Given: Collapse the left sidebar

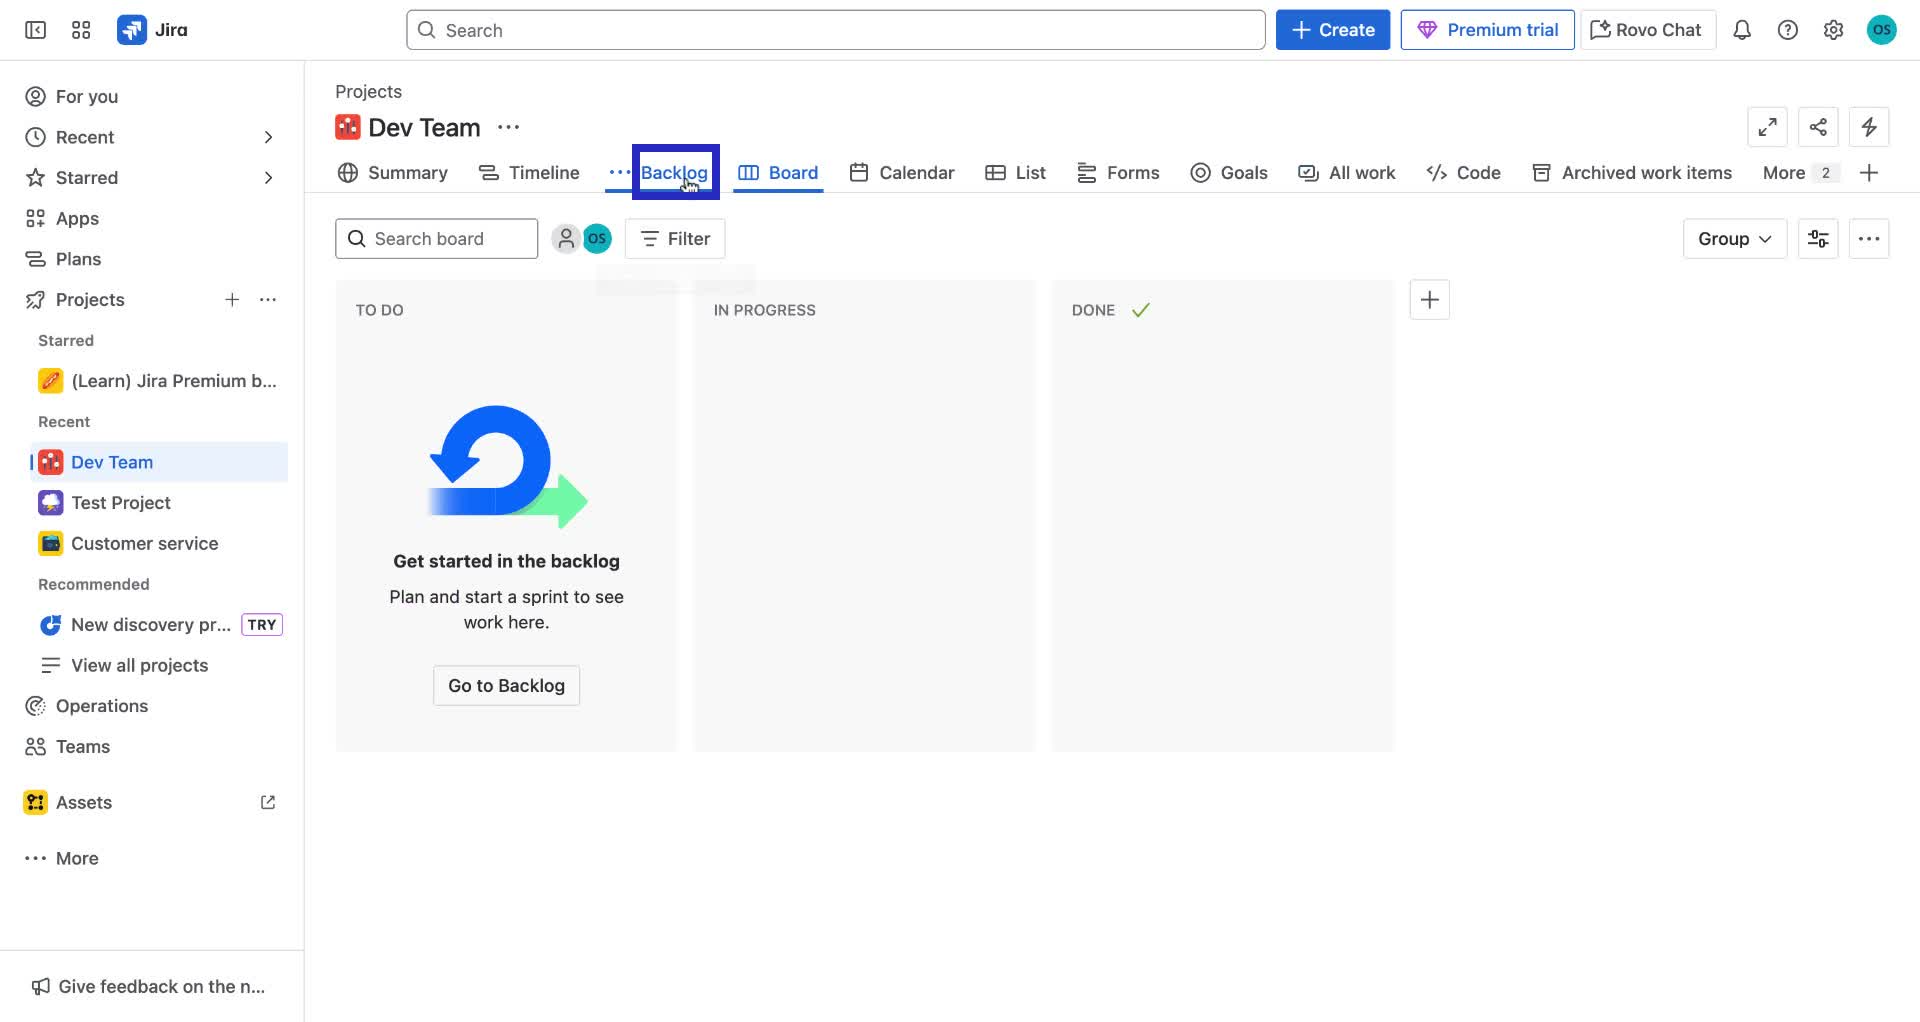Looking at the screenshot, I should (x=34, y=29).
